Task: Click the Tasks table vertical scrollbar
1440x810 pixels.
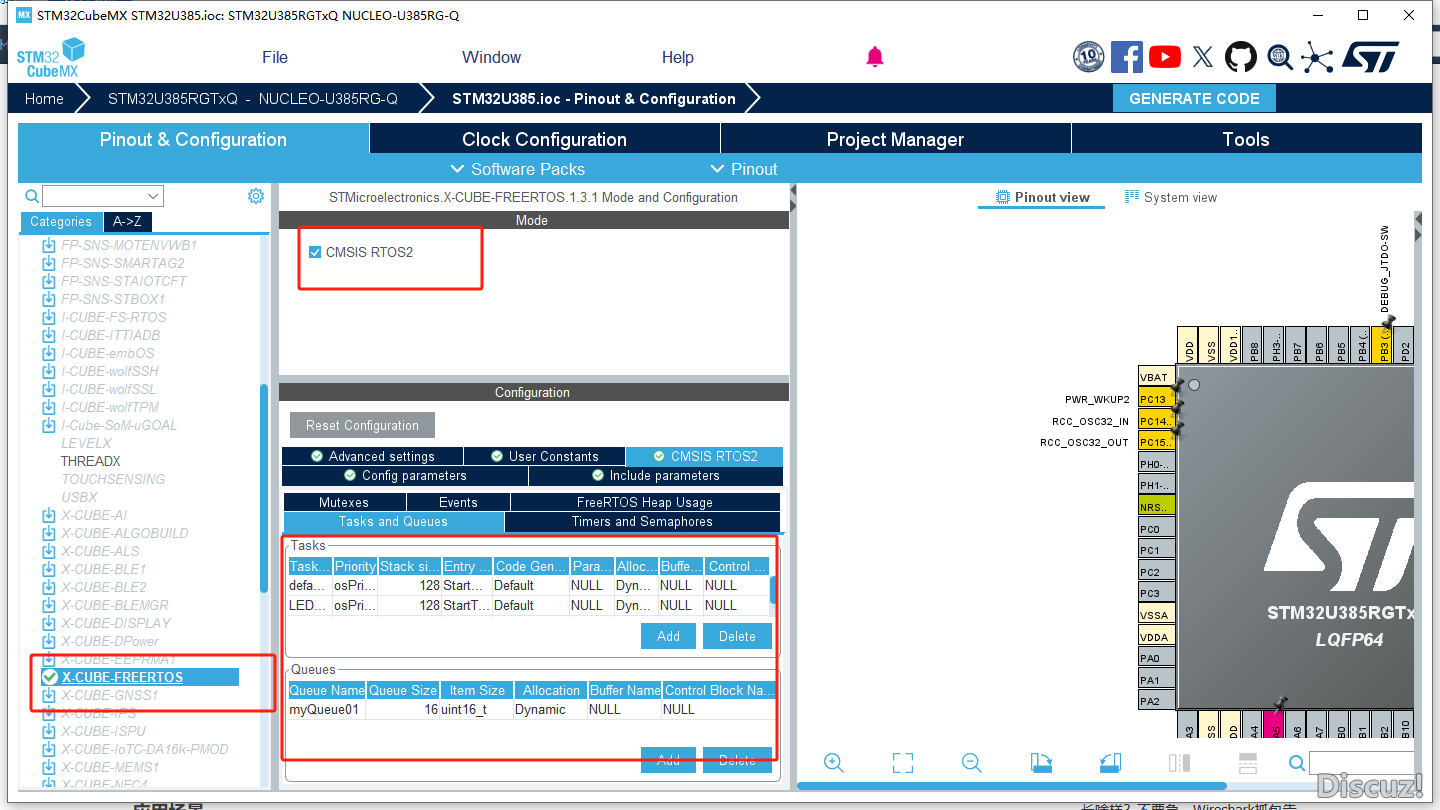Action: point(773,589)
